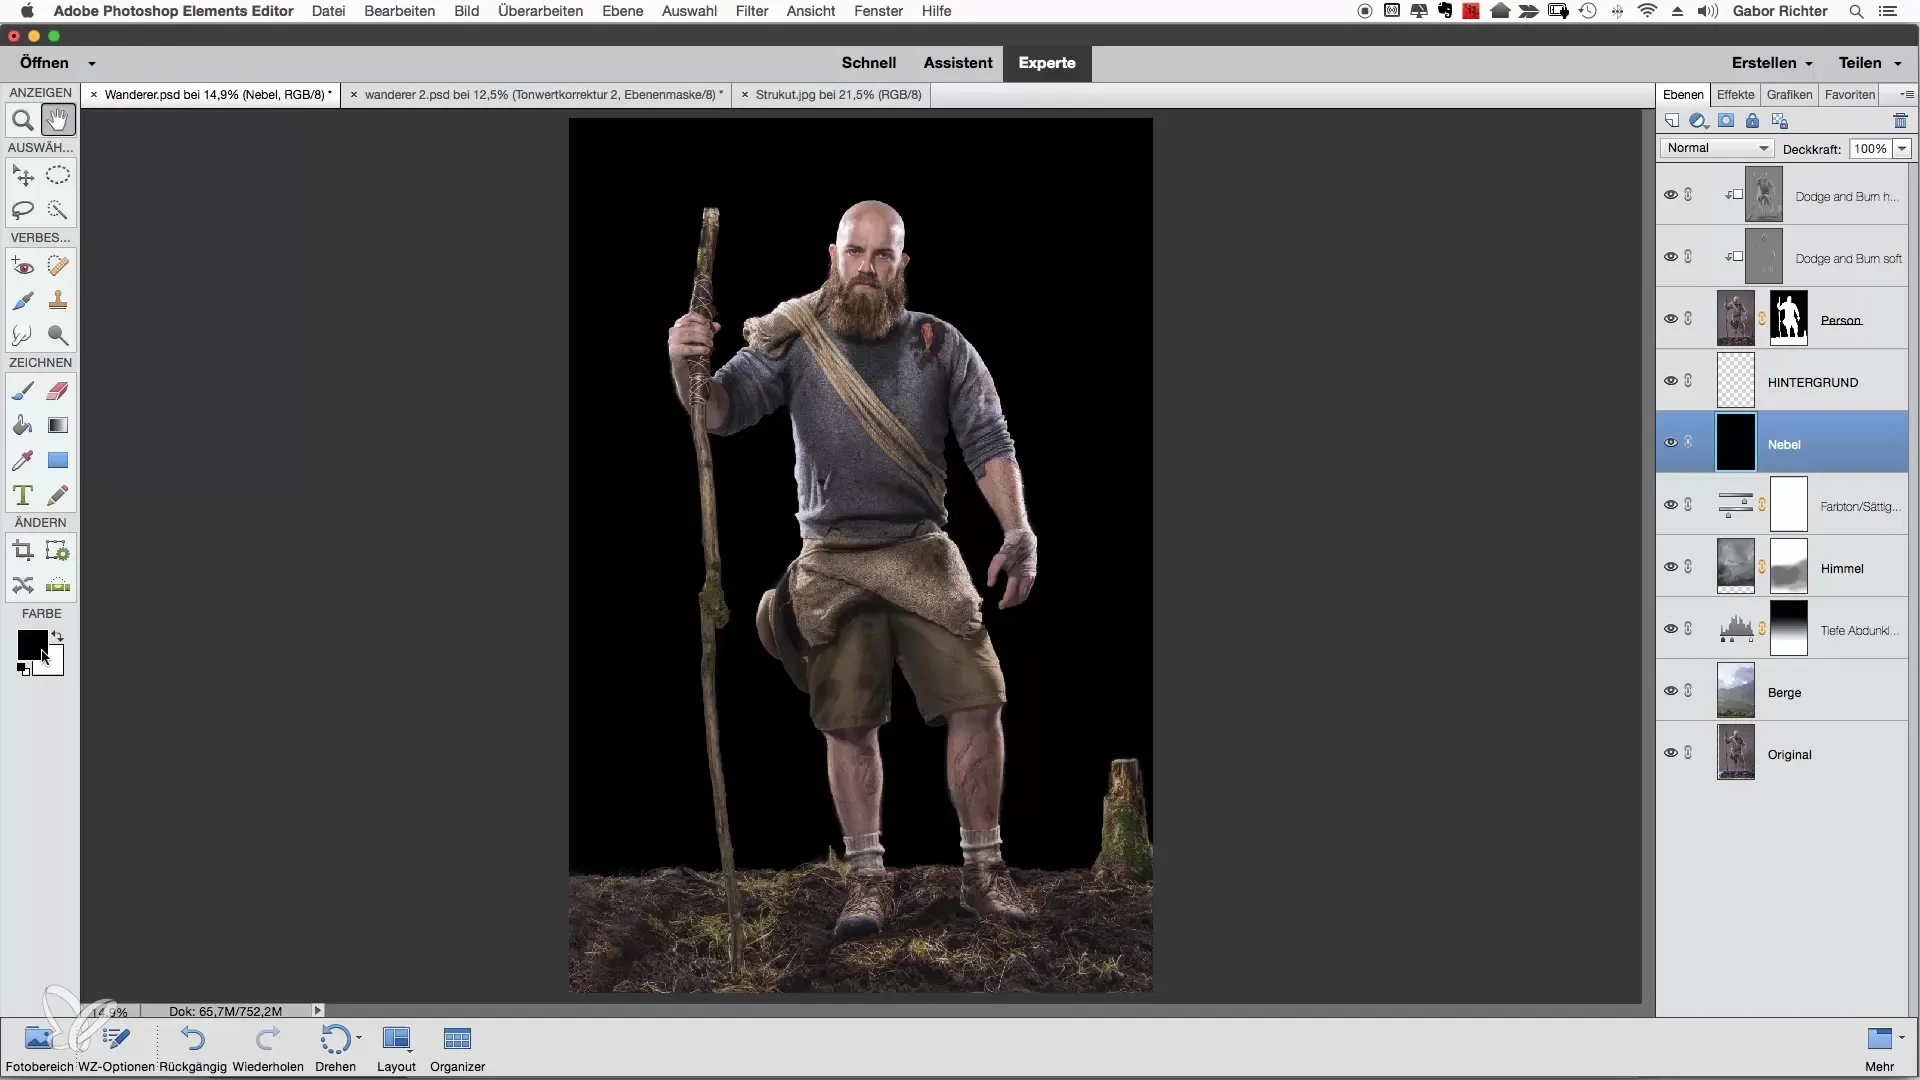
Task: Toggle visibility of Tiefe Abdunkeln layer
Action: pyautogui.click(x=1670, y=629)
